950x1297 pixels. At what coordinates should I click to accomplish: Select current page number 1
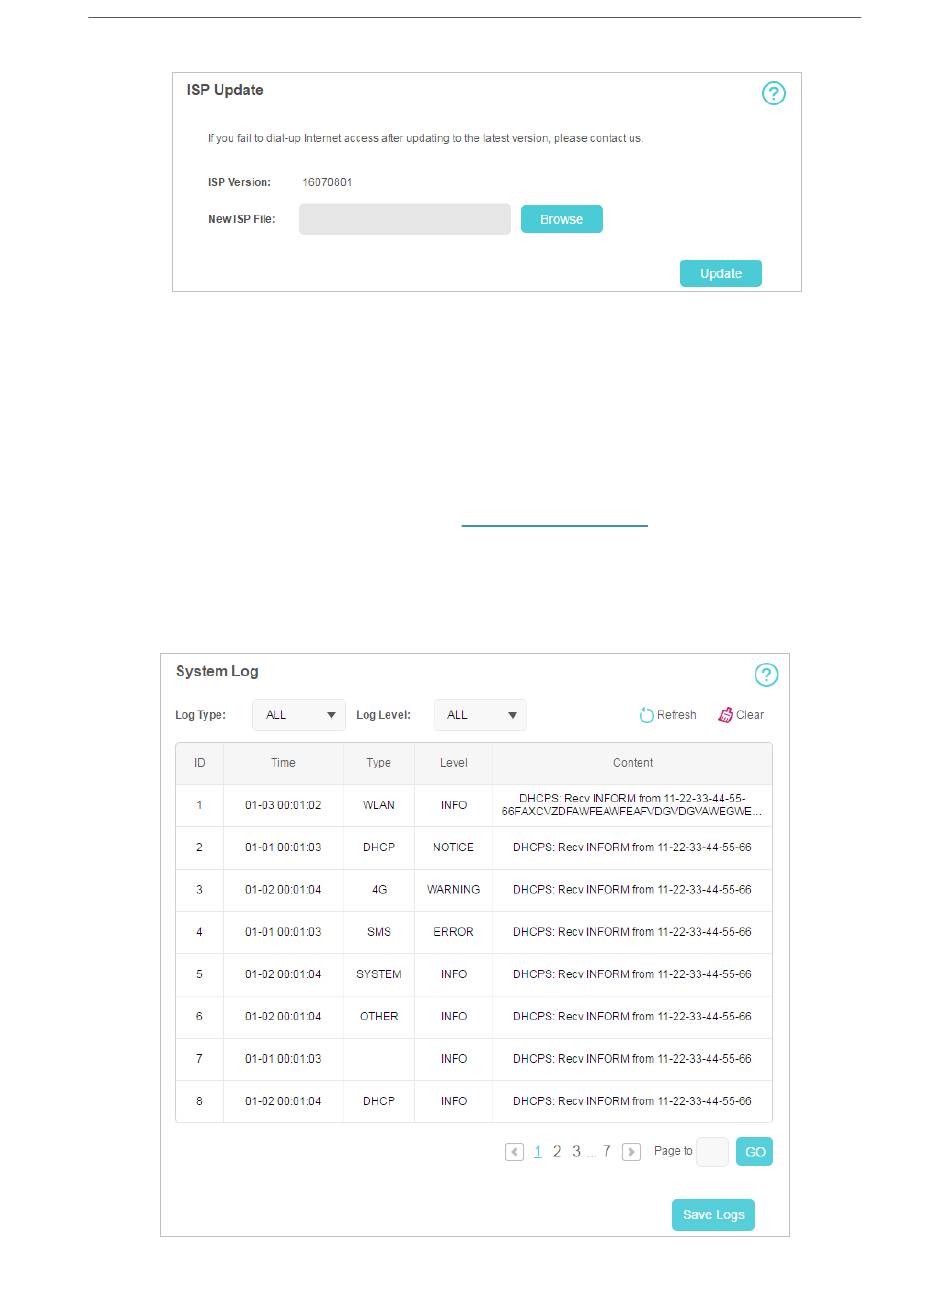coord(538,1152)
